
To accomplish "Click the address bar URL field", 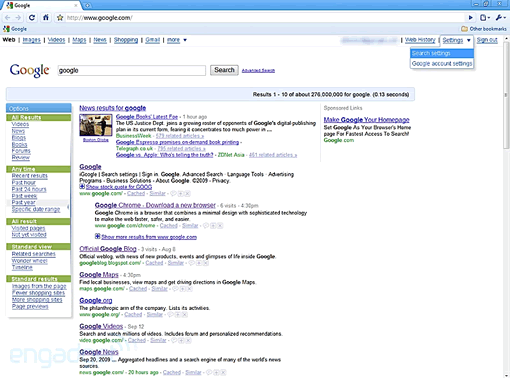I will click(263, 18).
